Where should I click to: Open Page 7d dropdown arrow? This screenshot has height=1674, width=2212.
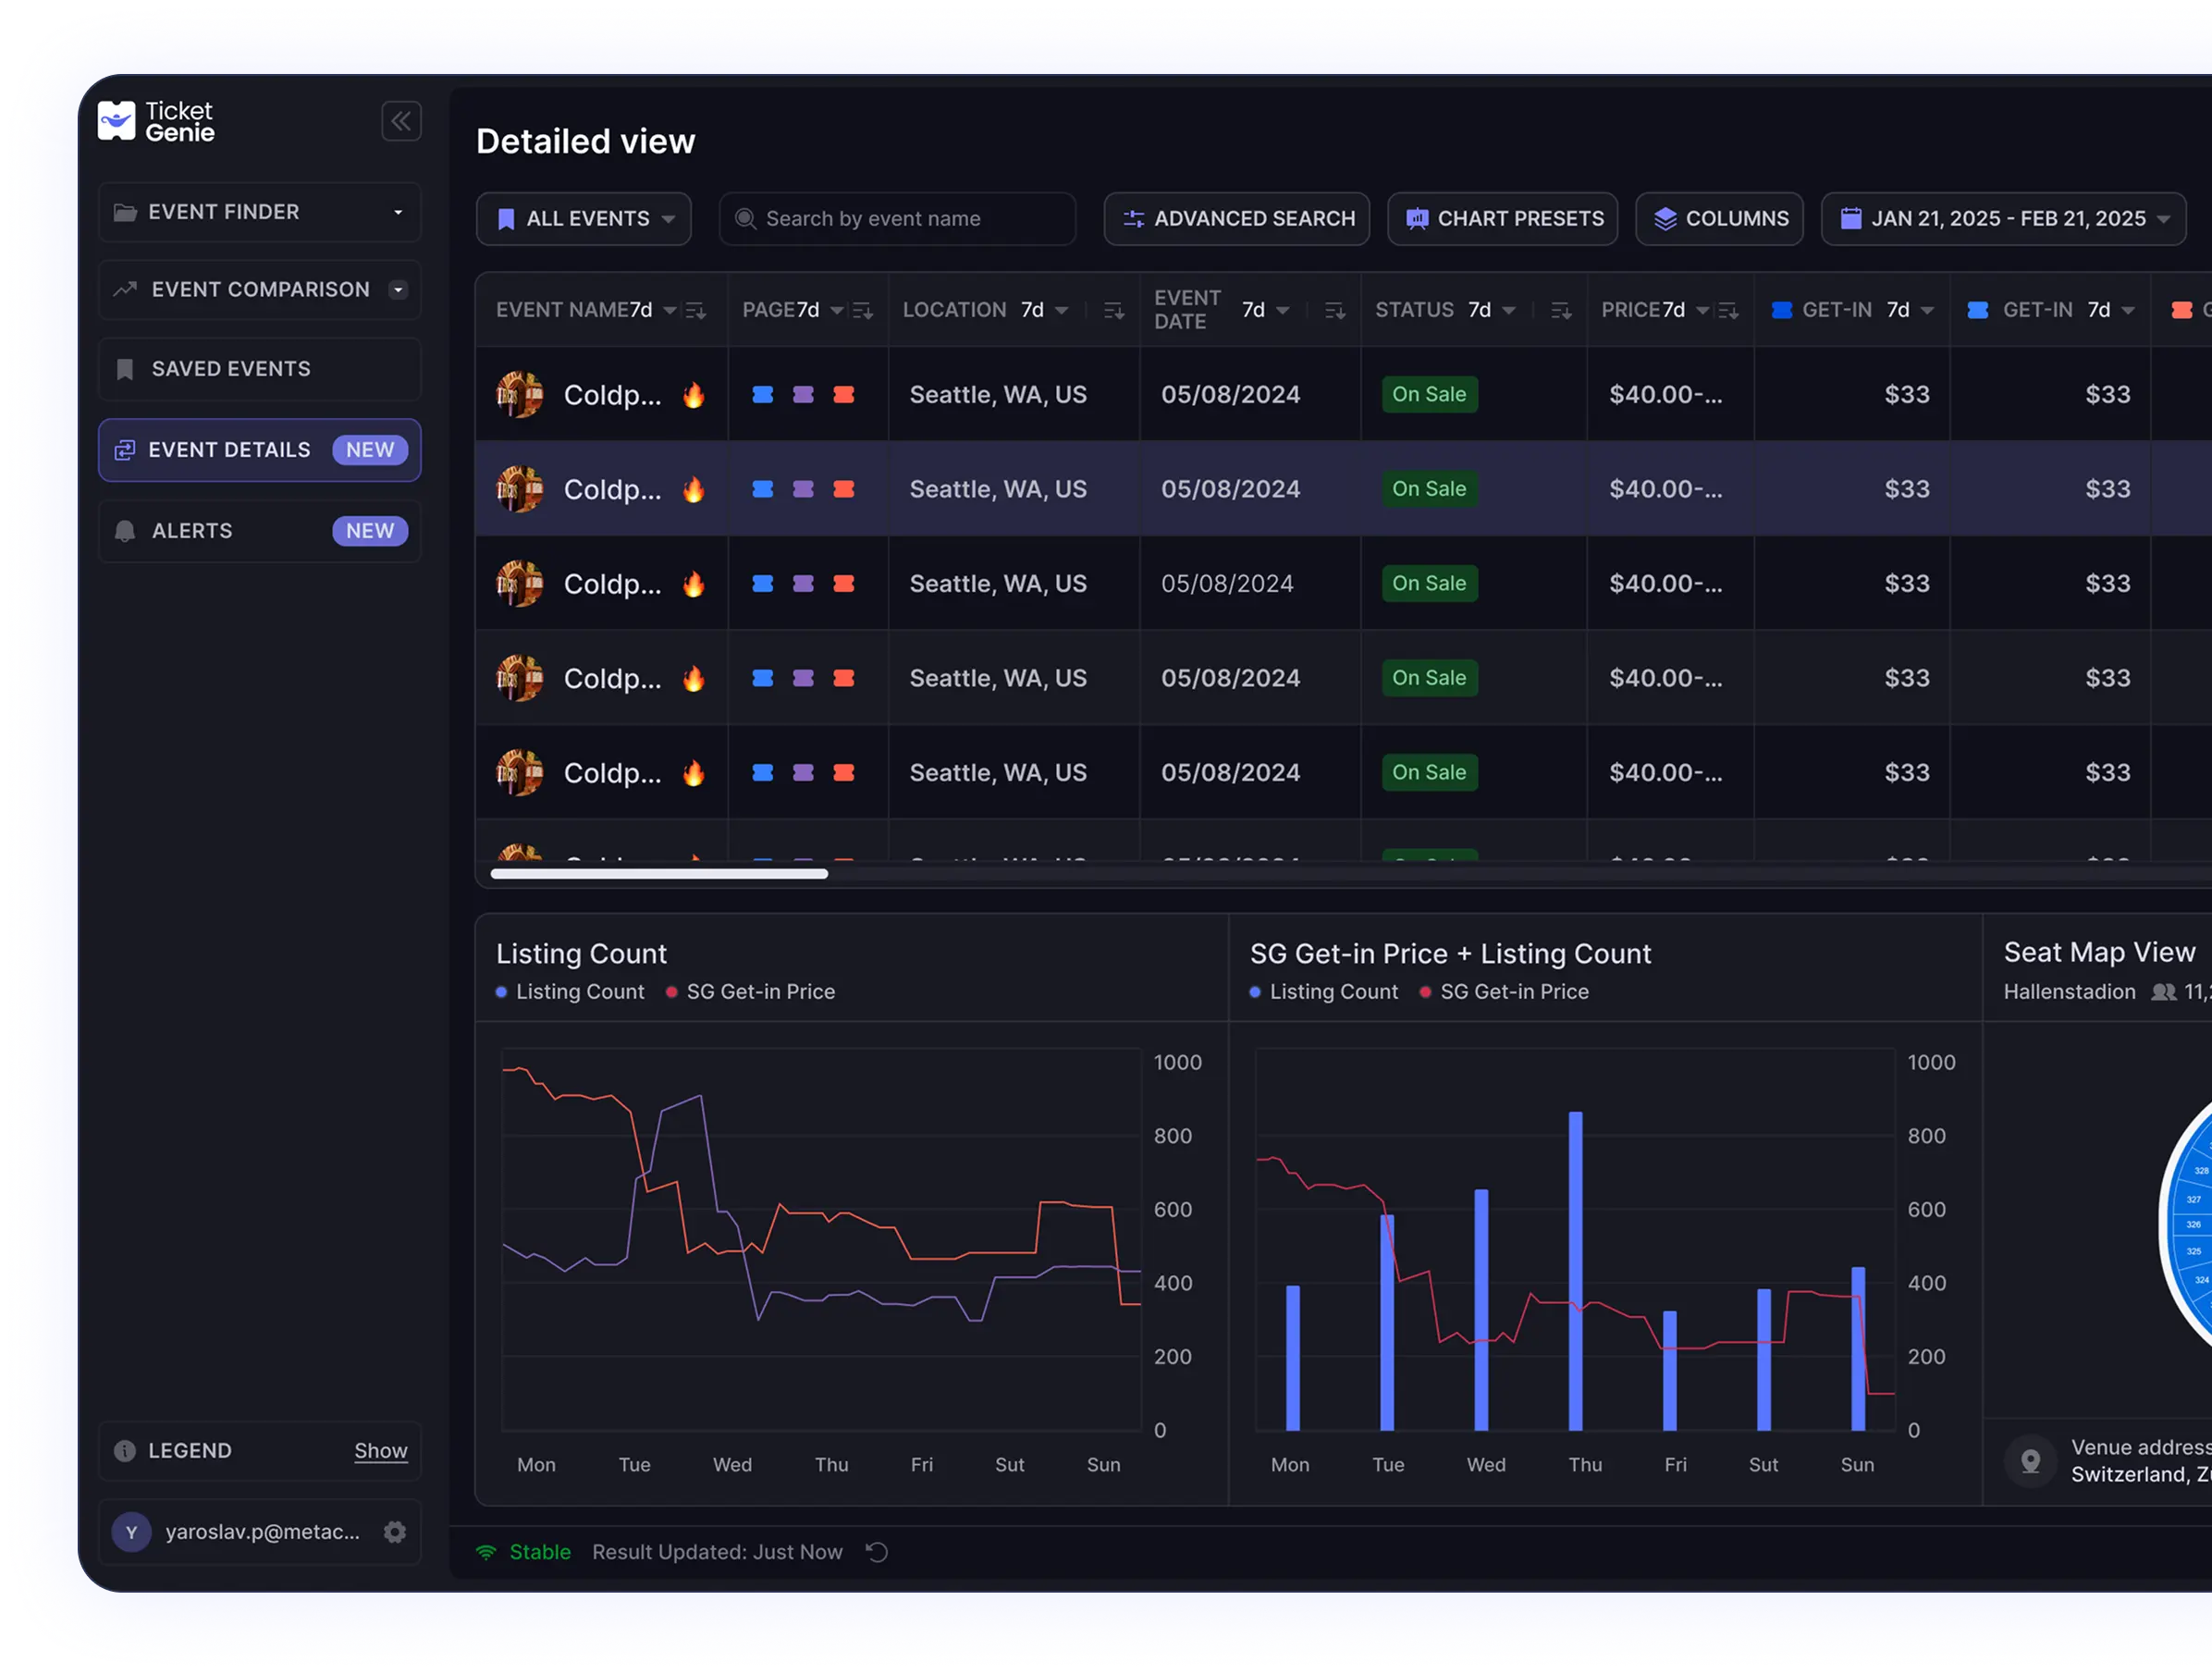837,311
